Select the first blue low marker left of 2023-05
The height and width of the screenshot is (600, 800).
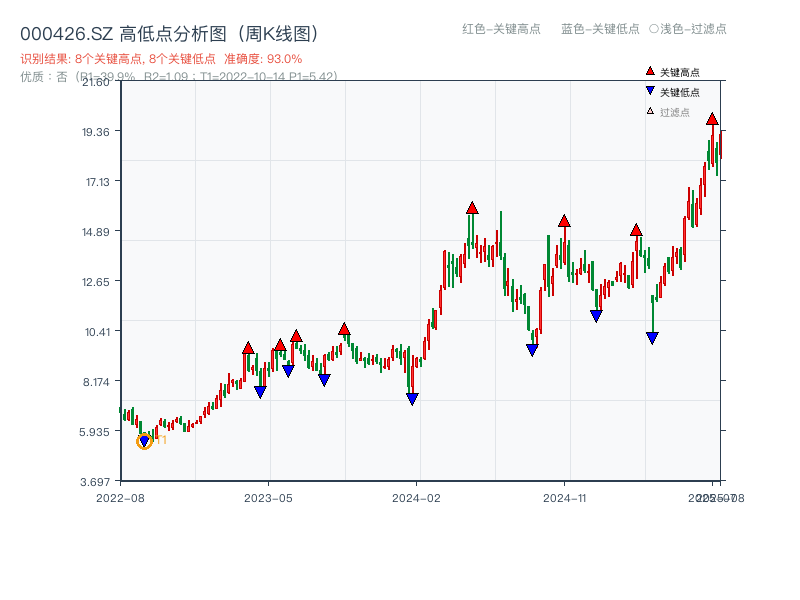click(260, 392)
